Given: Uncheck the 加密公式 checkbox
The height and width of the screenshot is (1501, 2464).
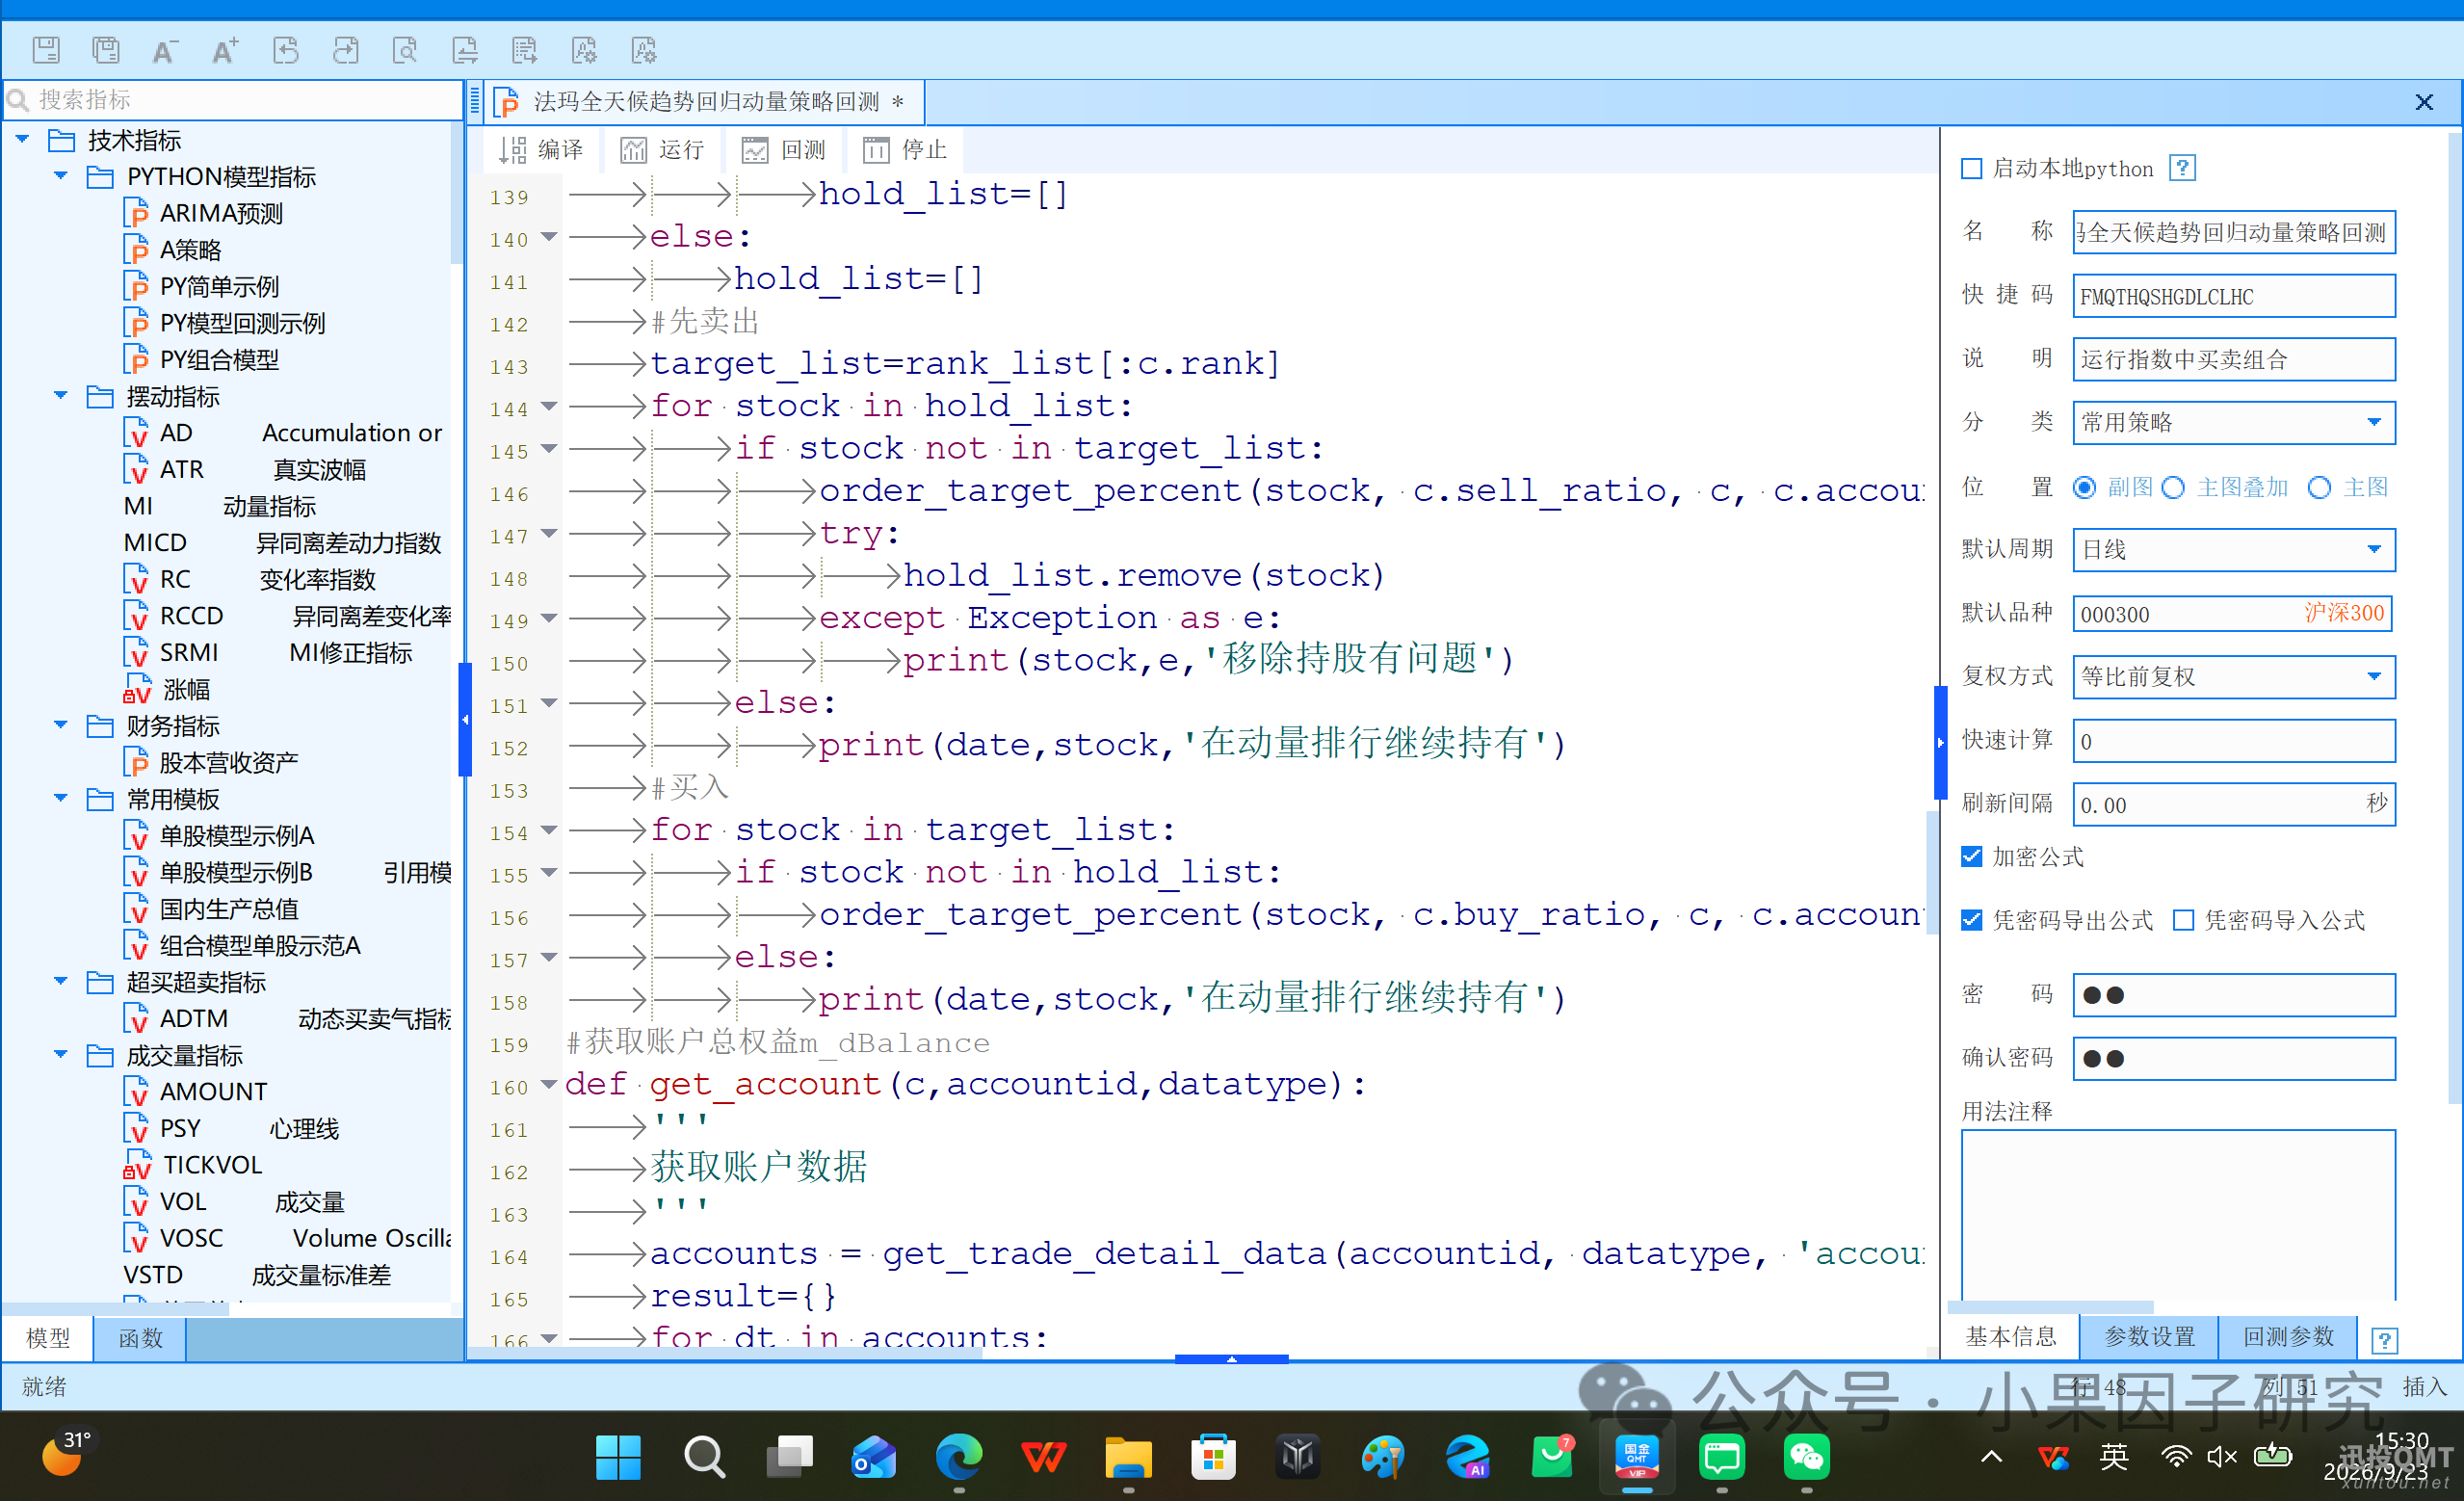Looking at the screenshot, I should click(1971, 857).
